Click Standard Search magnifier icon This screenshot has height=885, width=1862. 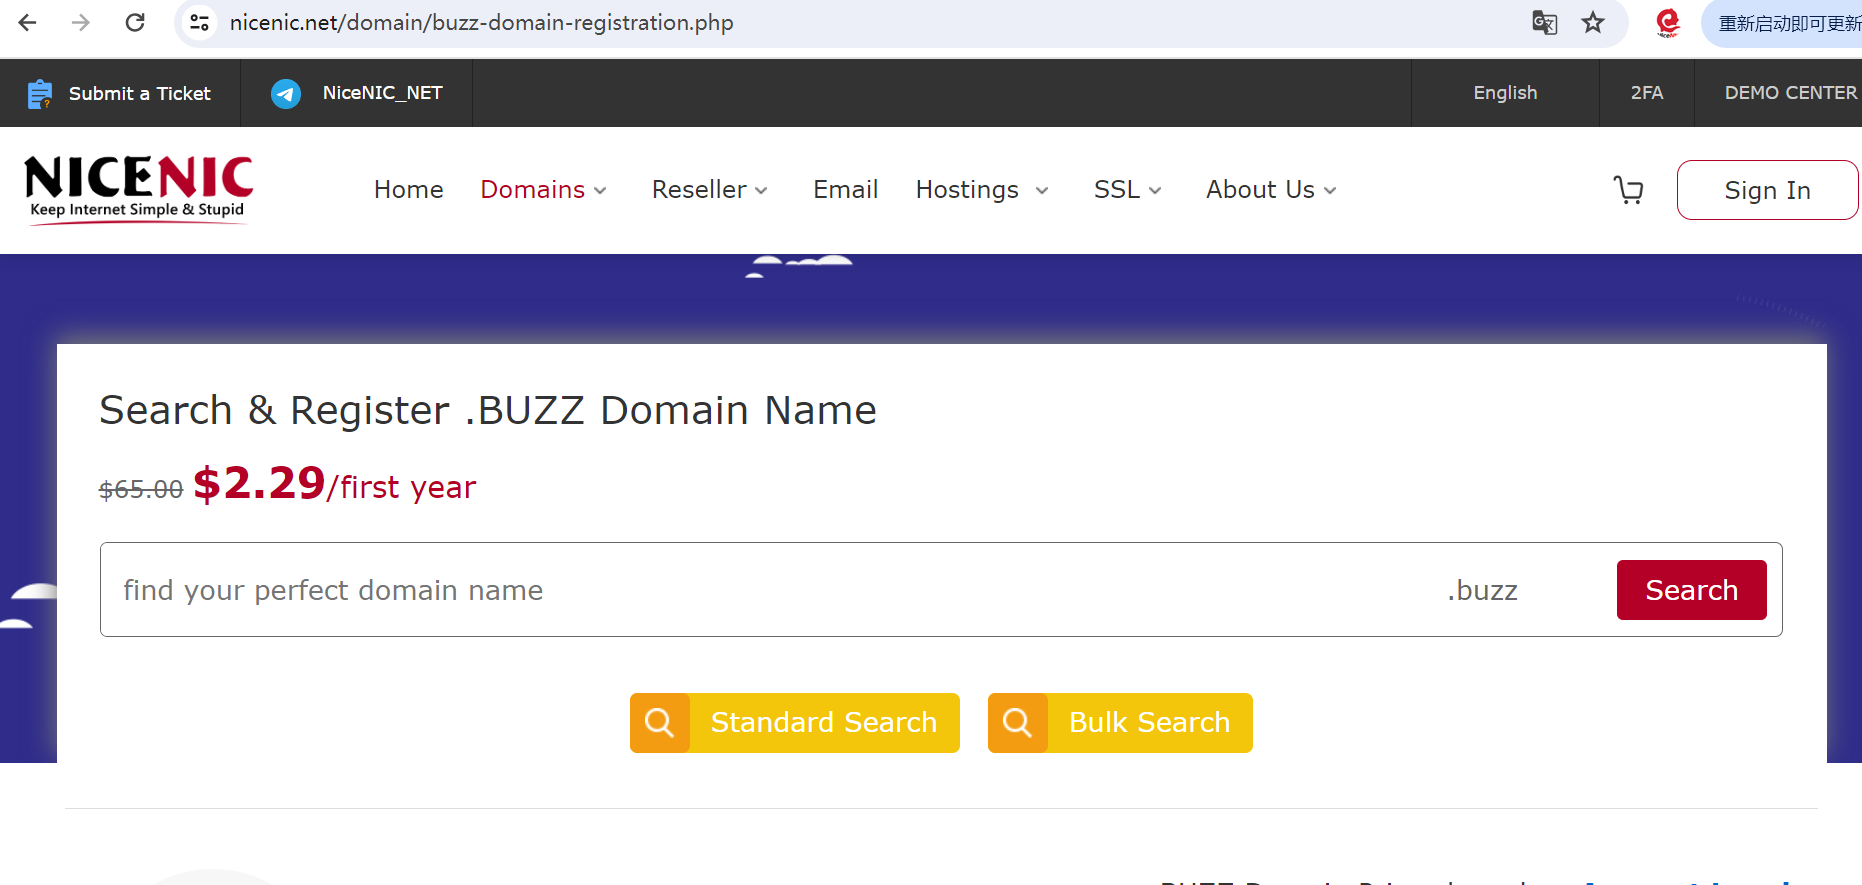[660, 722]
